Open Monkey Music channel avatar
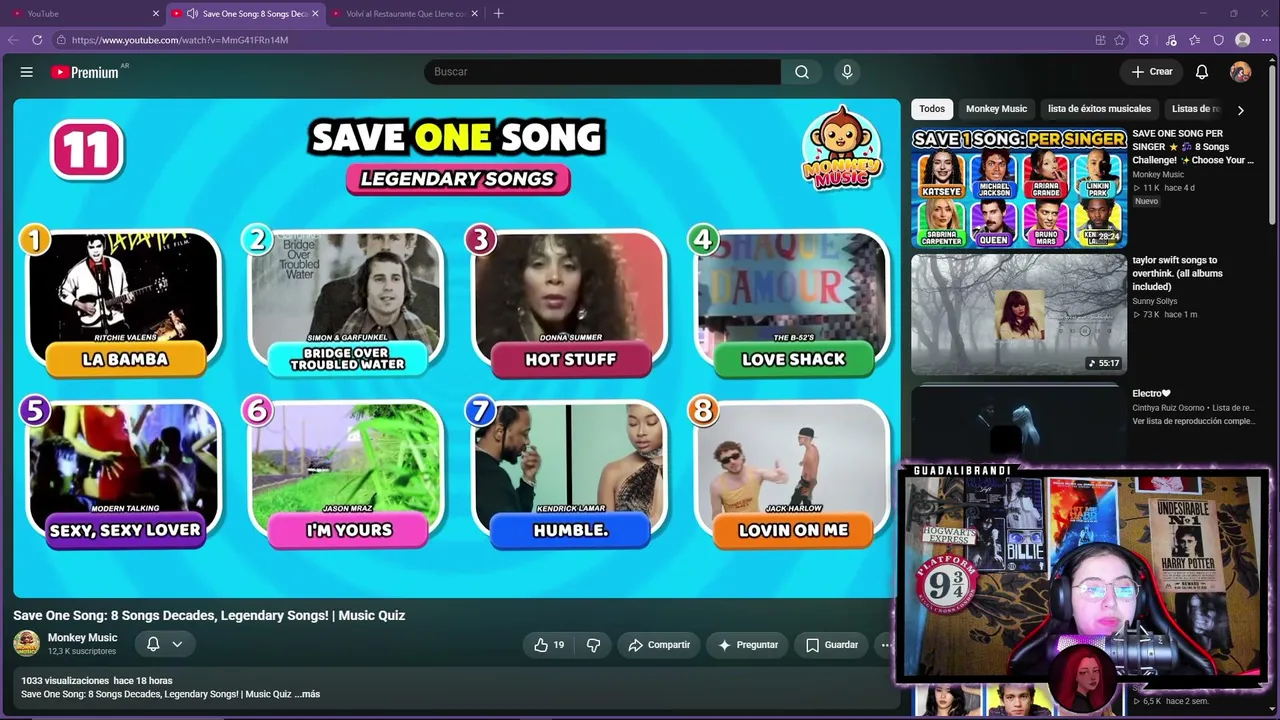1280x720 pixels. (x=27, y=644)
